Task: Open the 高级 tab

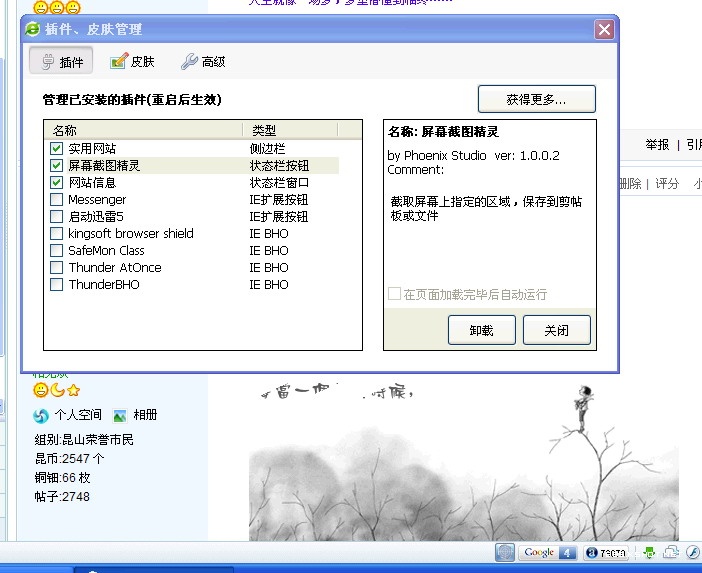Action: (x=203, y=62)
